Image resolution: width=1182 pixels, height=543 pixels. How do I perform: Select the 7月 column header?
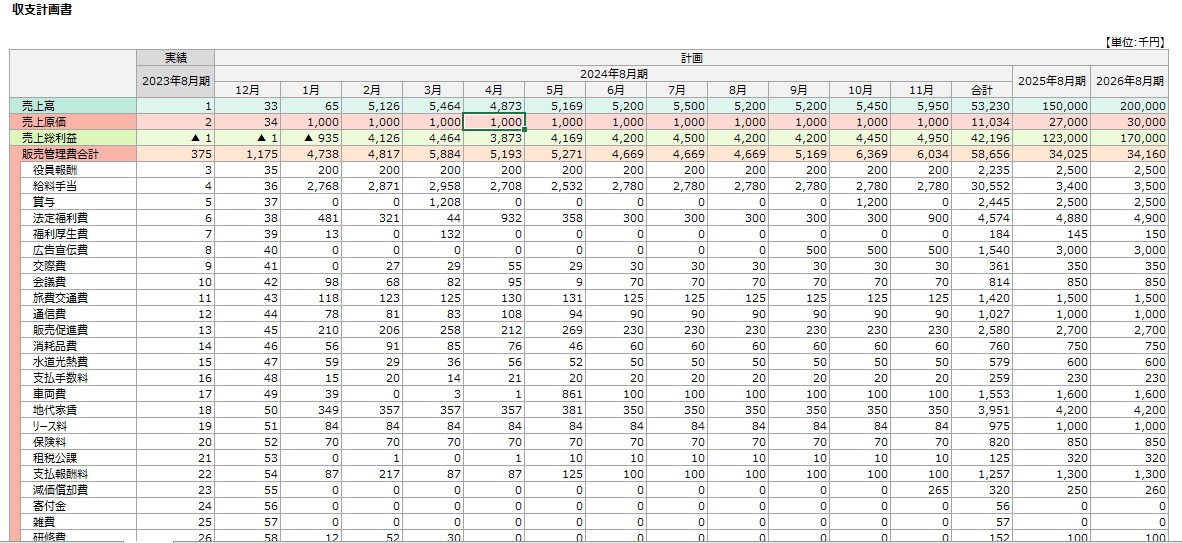point(677,90)
